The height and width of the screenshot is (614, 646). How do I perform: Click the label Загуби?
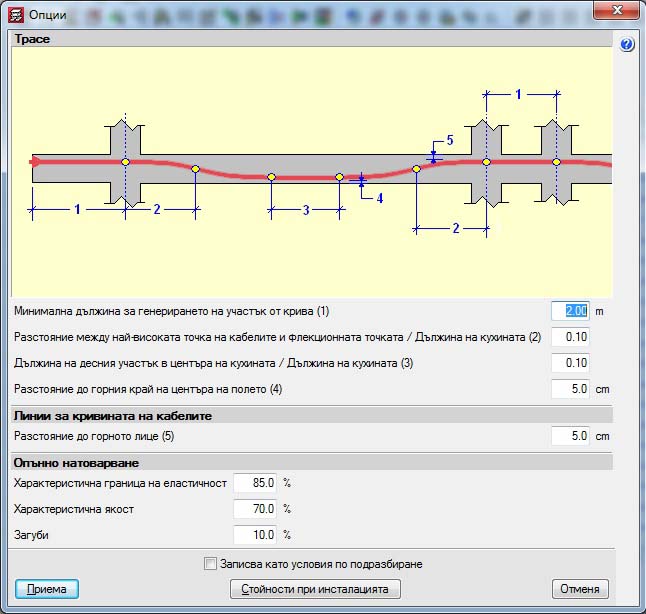[x=31, y=535]
